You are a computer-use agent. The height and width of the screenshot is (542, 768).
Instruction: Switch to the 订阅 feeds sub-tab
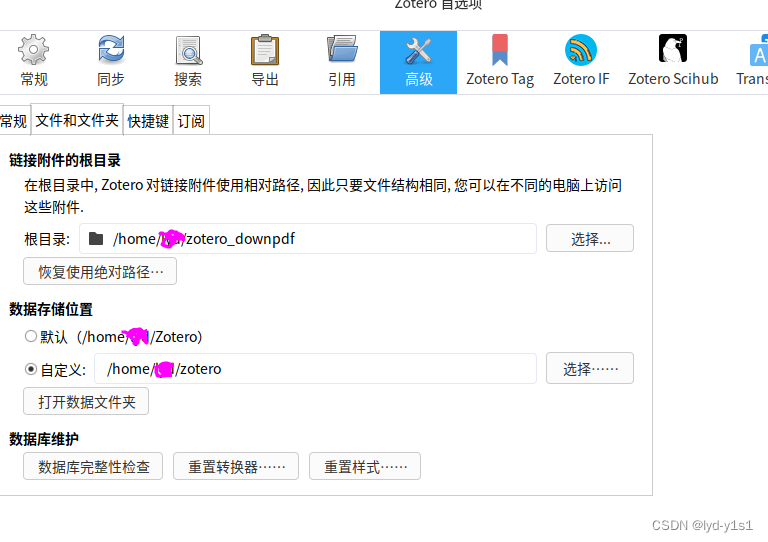191,120
